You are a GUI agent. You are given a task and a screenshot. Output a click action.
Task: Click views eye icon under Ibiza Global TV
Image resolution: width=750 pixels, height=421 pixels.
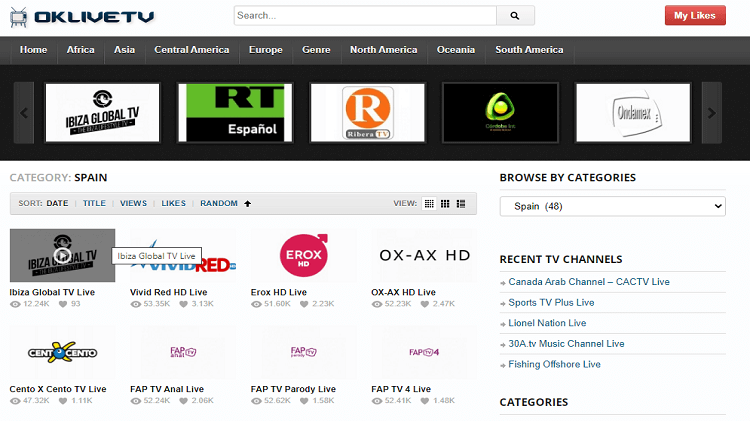pos(15,304)
